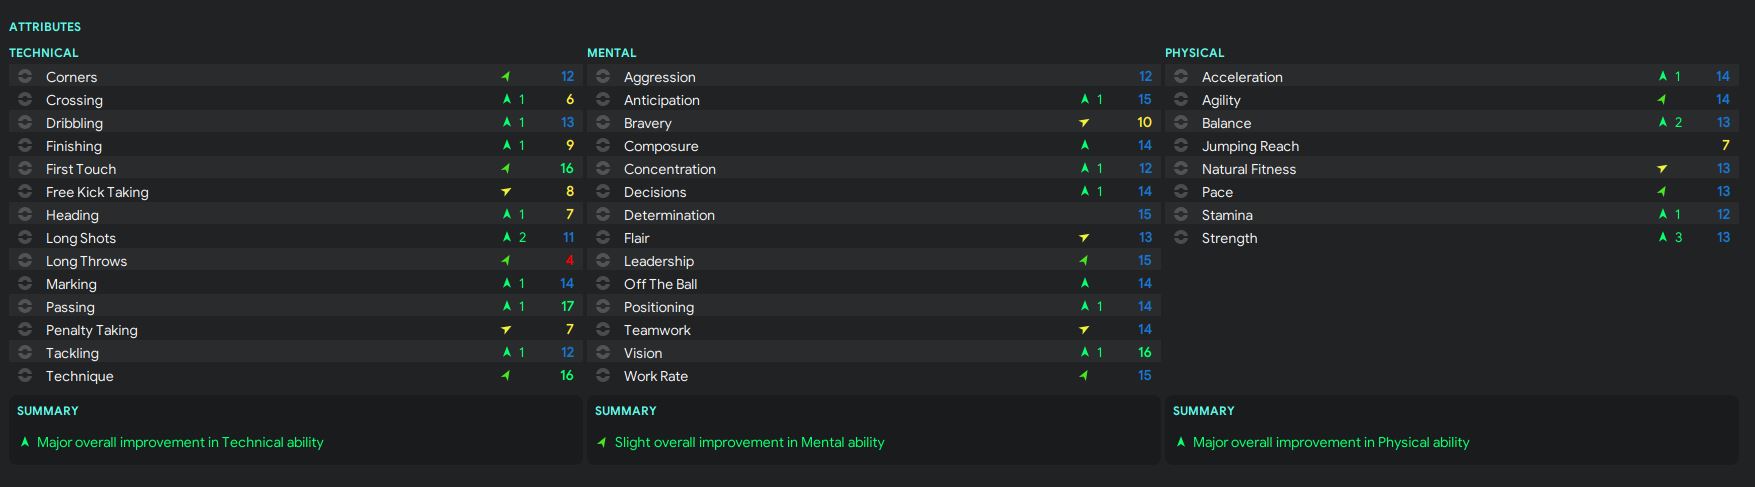Click the green up arrow for Long Shots
The height and width of the screenshot is (487, 1755).
507,238
